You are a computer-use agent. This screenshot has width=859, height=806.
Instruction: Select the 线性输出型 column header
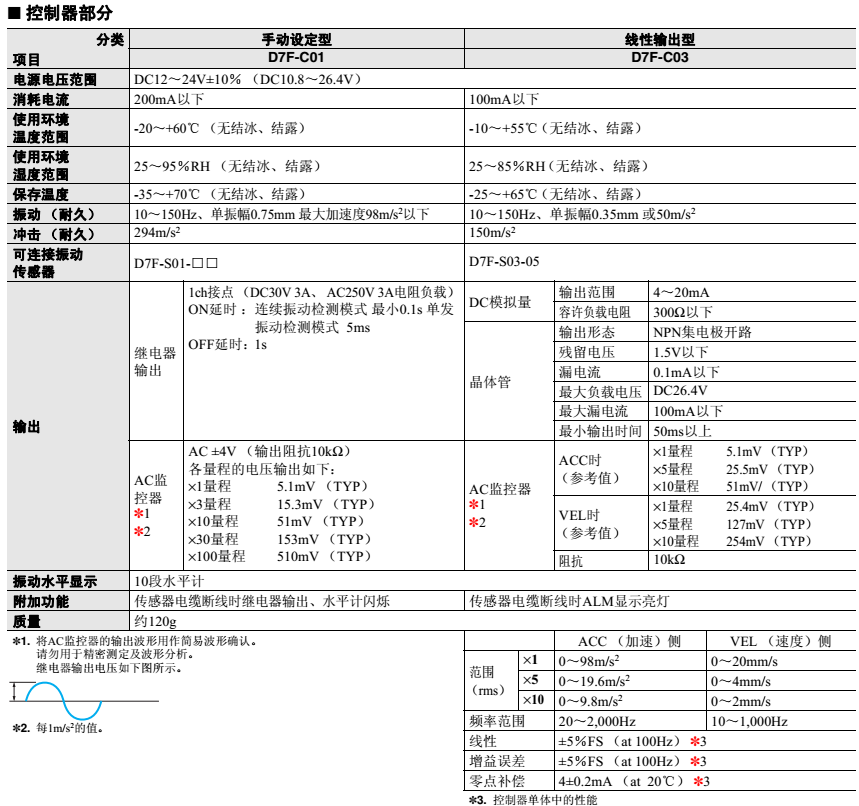pos(659,40)
